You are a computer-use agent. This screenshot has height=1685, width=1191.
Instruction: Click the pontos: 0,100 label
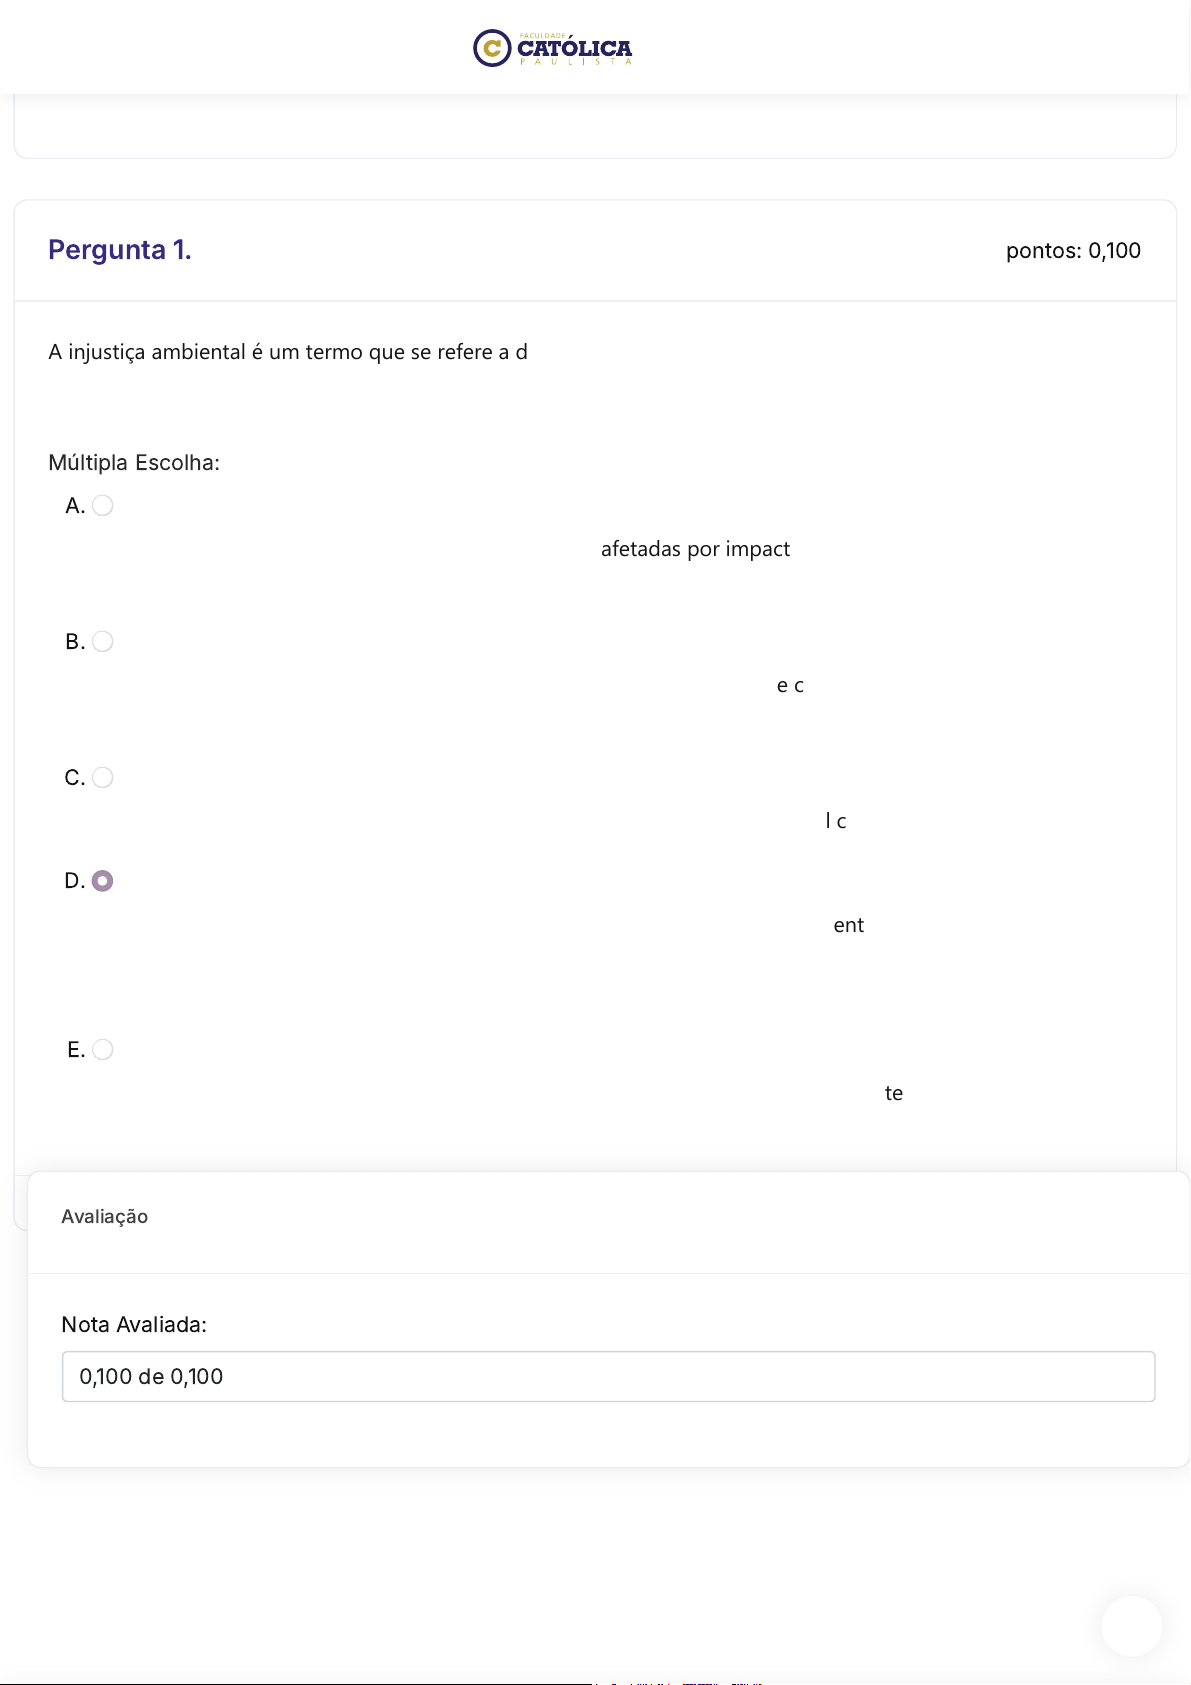(x=1073, y=251)
